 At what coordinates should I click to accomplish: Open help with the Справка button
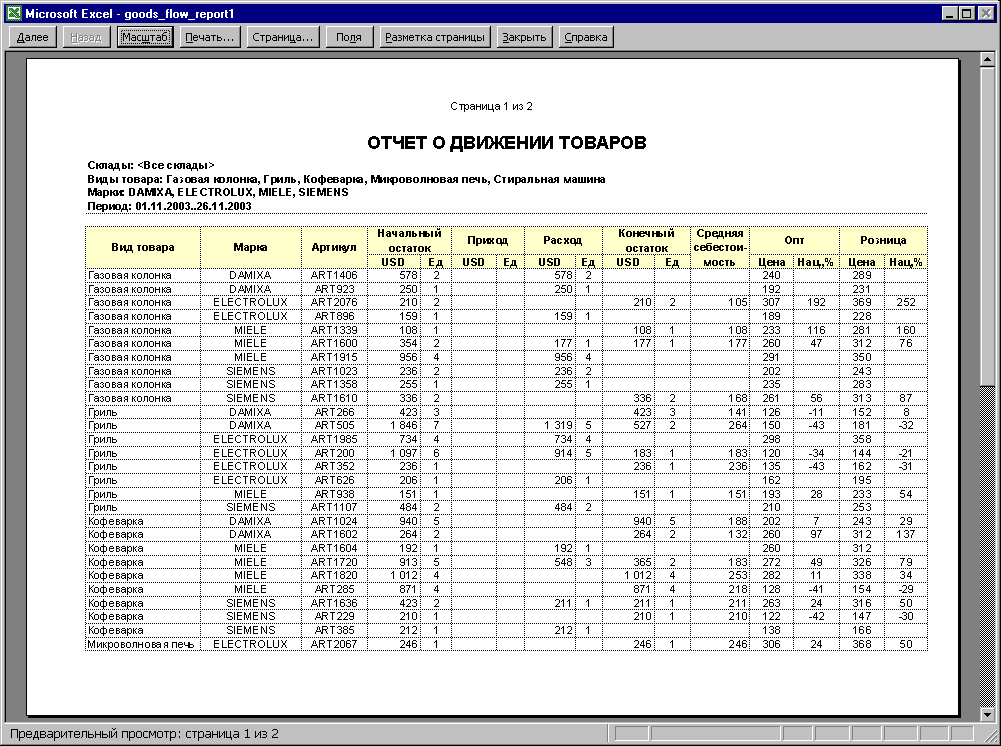point(585,37)
